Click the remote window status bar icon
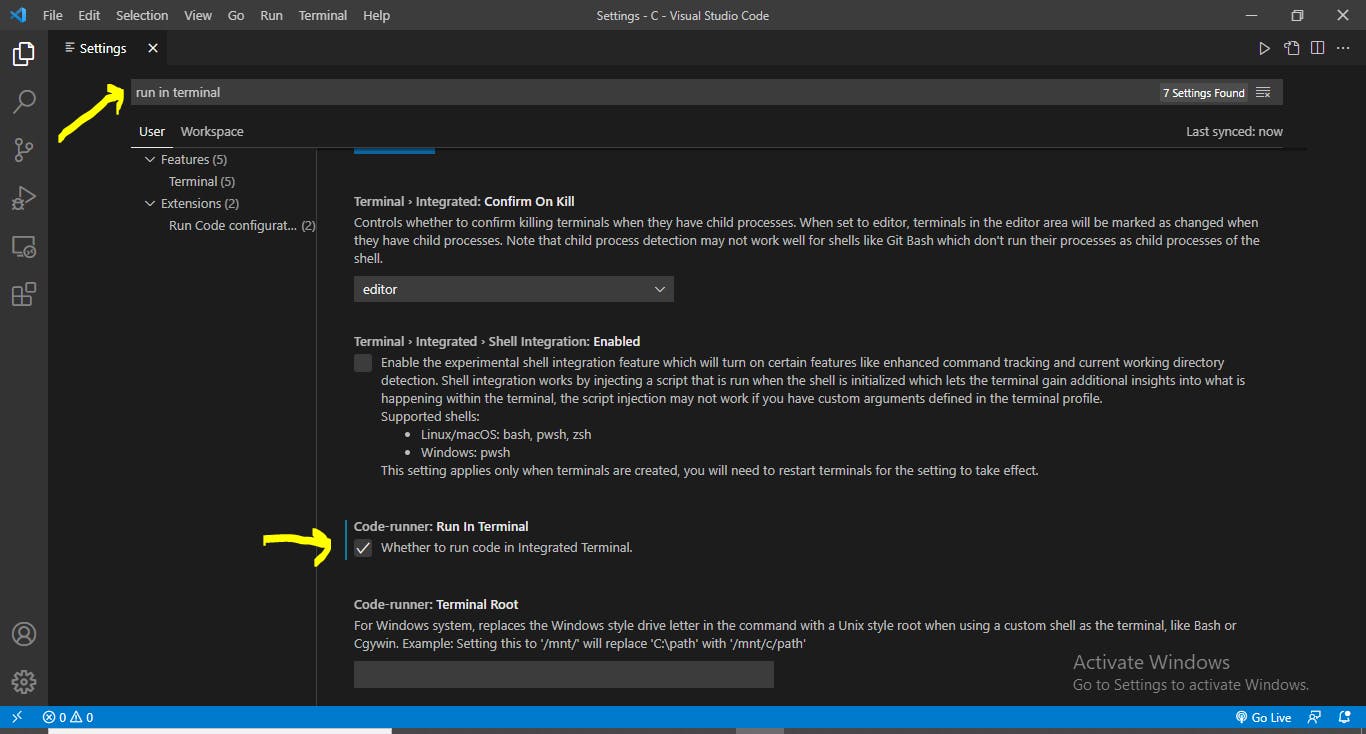The height and width of the screenshot is (734, 1366). pyautogui.click(x=17, y=717)
